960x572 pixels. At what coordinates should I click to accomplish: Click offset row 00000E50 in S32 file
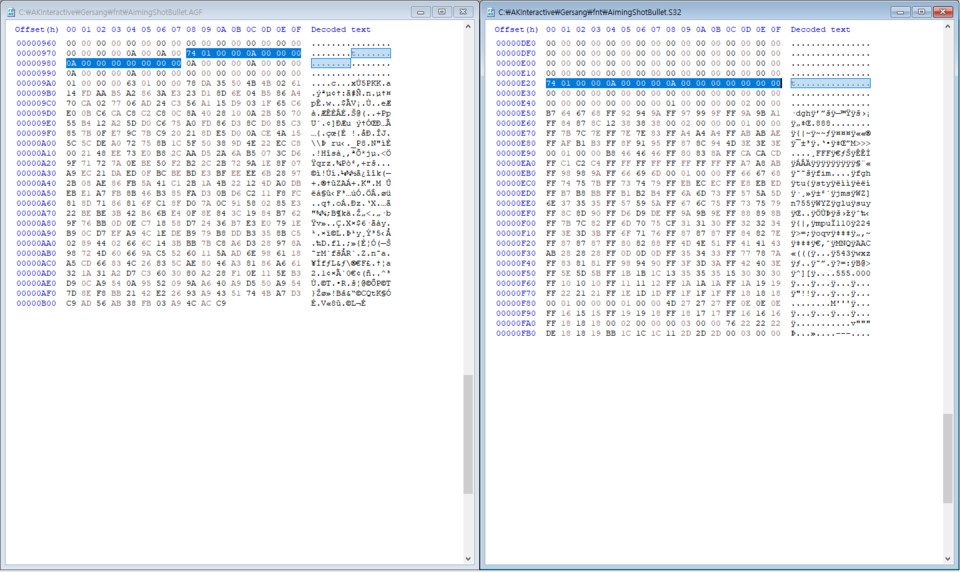click(x=515, y=113)
